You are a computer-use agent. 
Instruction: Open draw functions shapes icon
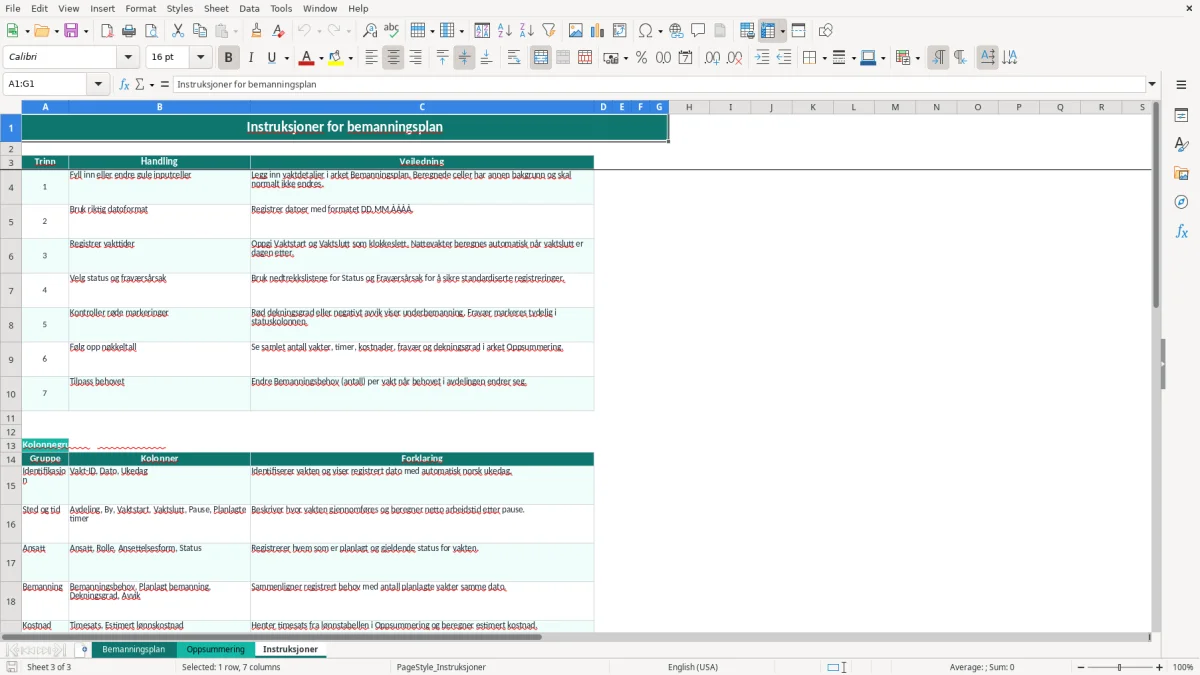pyautogui.click(x=825, y=31)
